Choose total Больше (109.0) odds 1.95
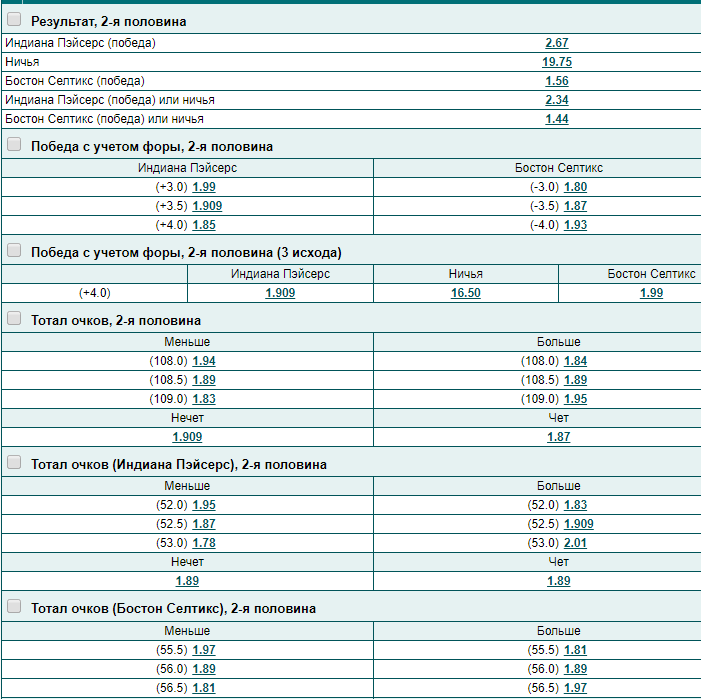This screenshot has height=699, width=701. (575, 399)
